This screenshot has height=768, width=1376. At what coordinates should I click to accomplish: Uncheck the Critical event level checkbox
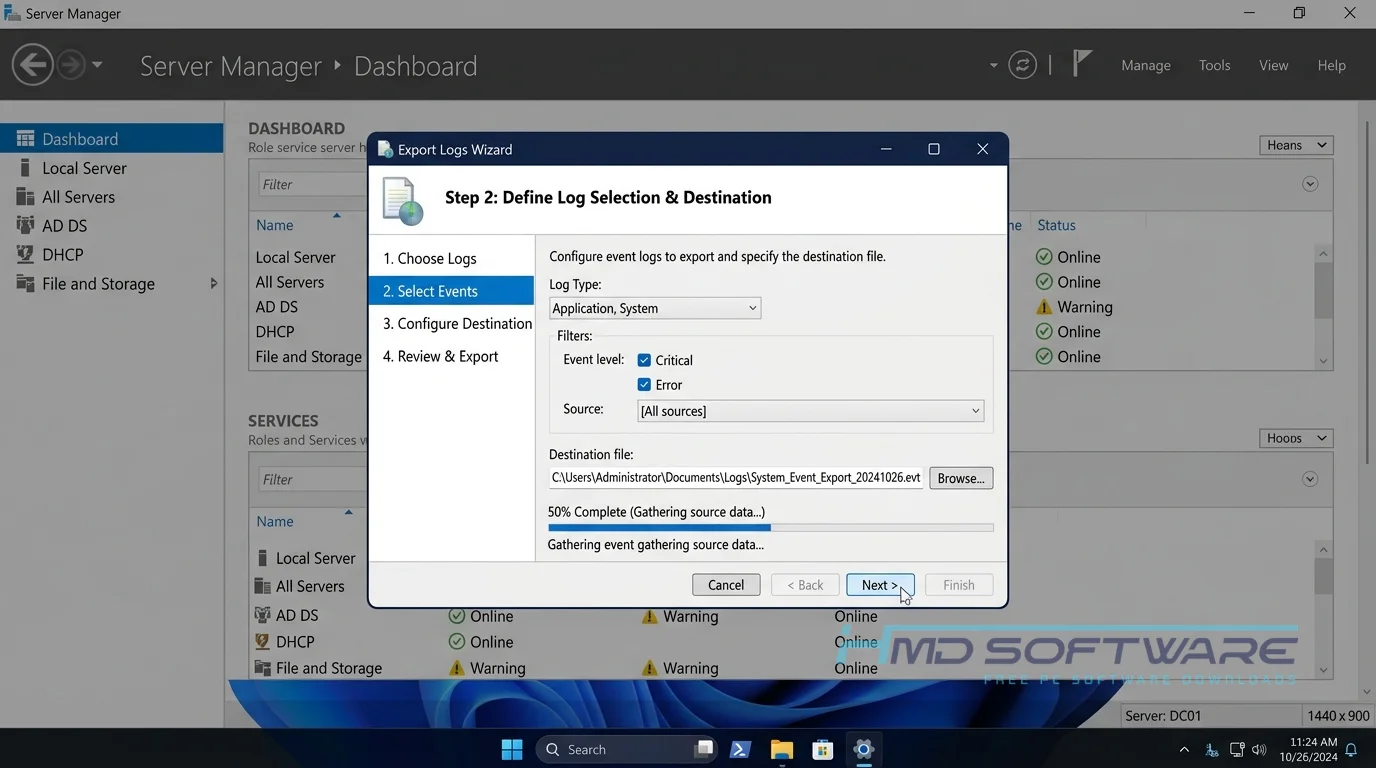(x=644, y=360)
